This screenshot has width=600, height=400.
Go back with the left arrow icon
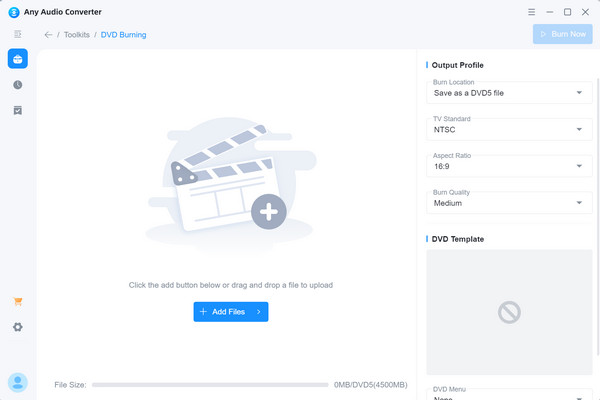48,35
